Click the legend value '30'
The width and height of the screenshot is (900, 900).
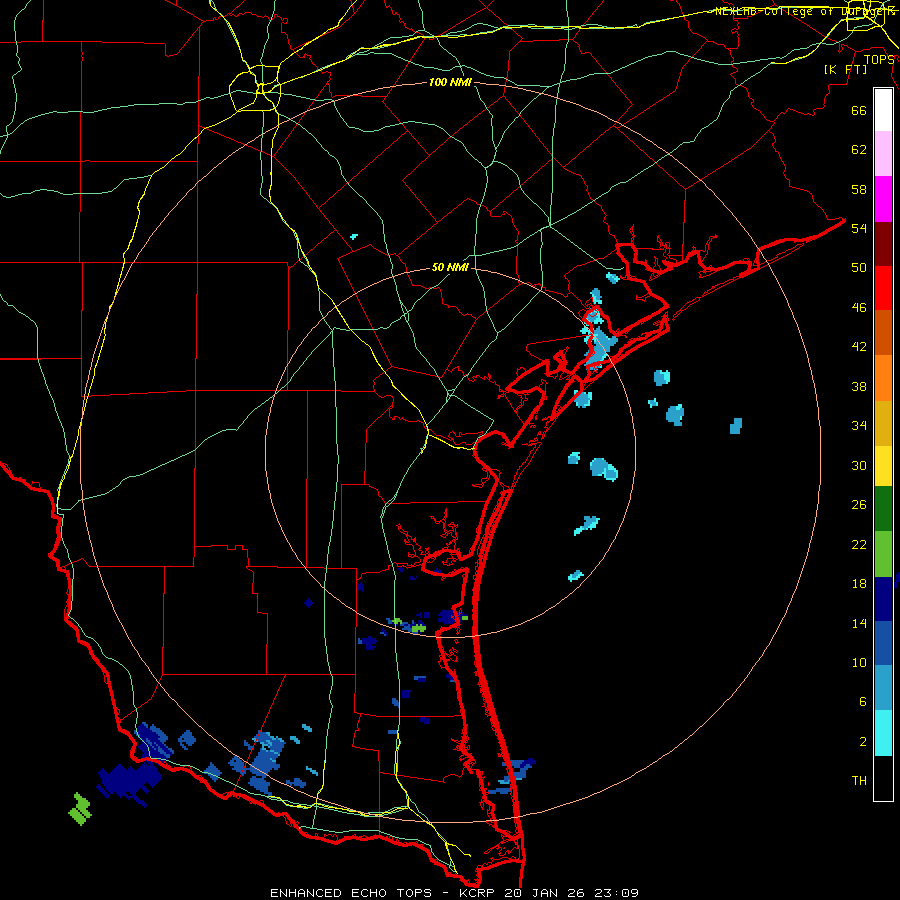(859, 466)
